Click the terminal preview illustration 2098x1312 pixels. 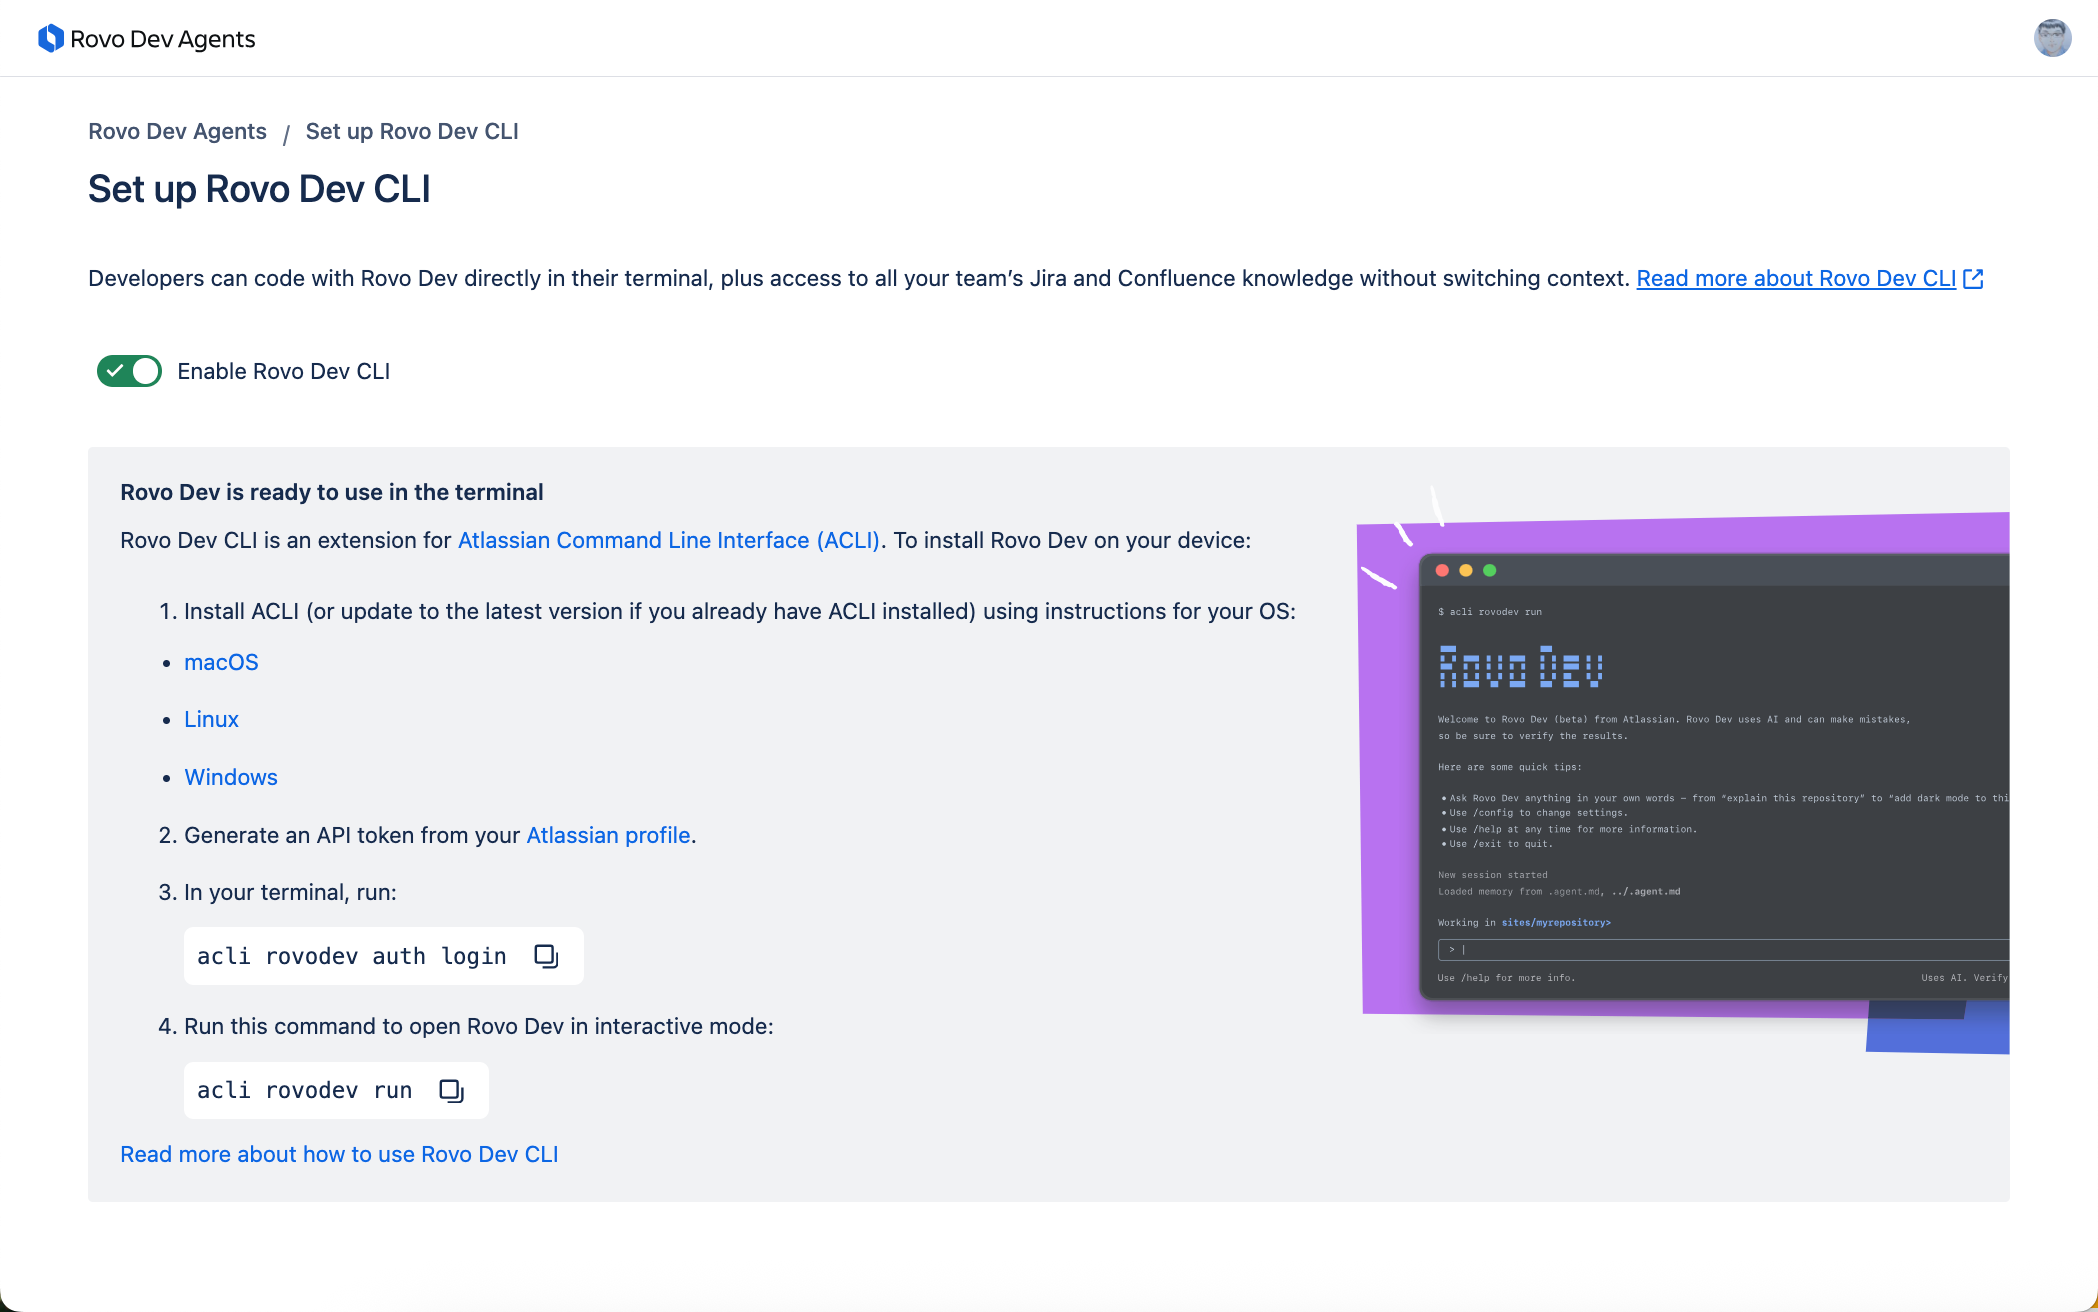click(1684, 770)
